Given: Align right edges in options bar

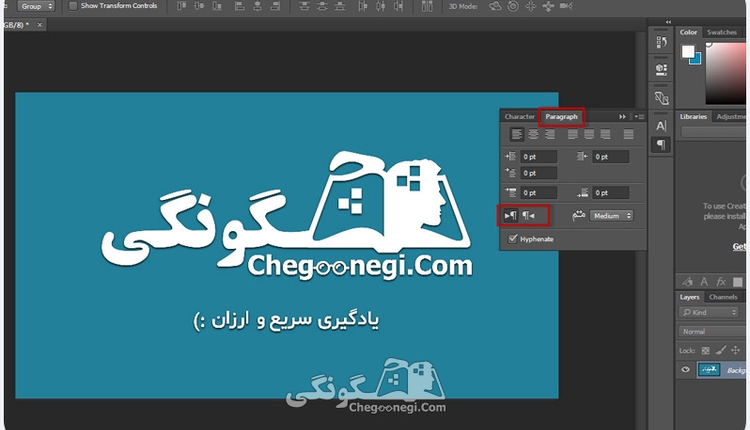Looking at the screenshot, I should (275, 6).
